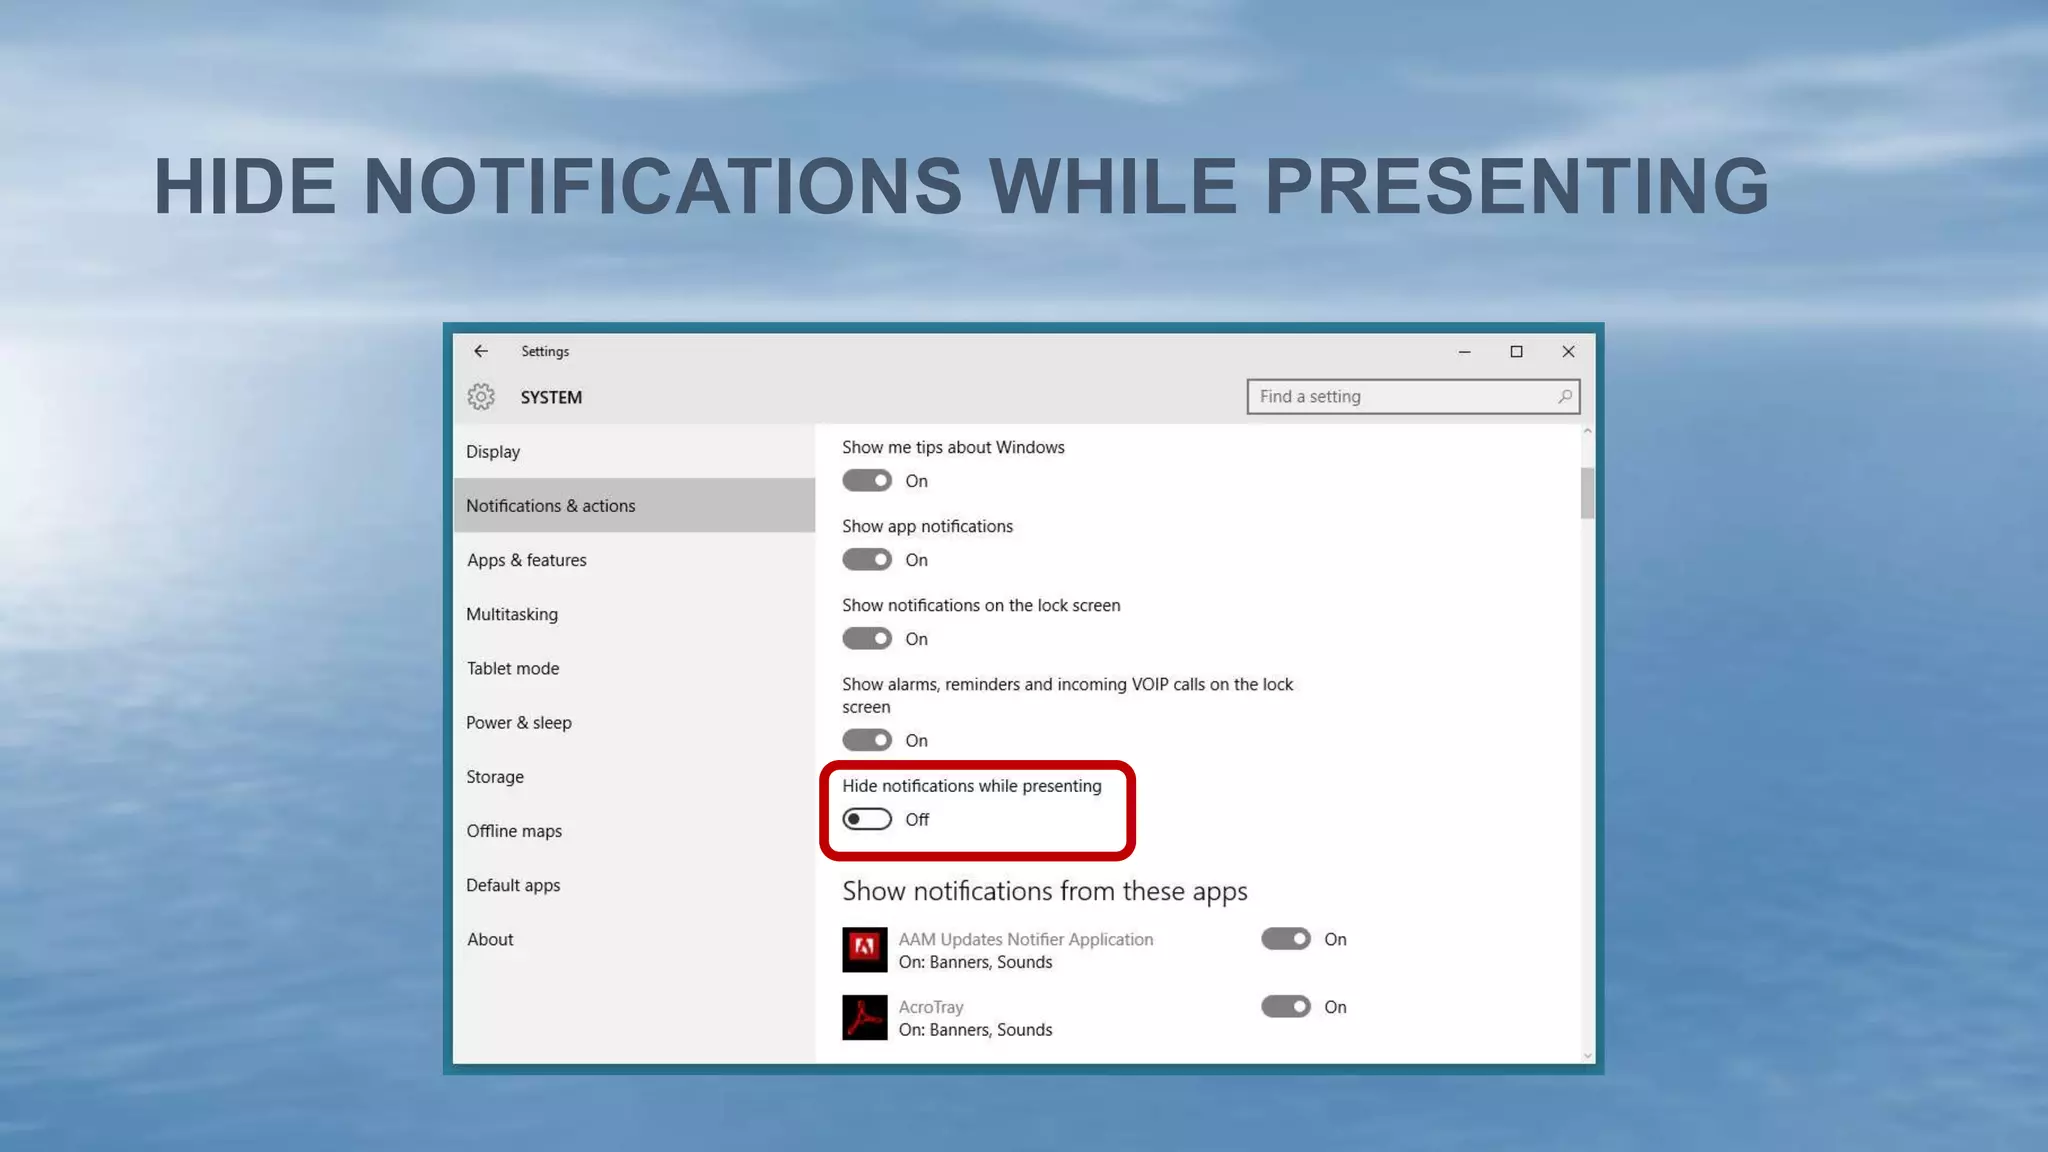Open AAM Updates Notifier Application settings
The height and width of the screenshot is (1152, 2048).
(x=1026, y=939)
